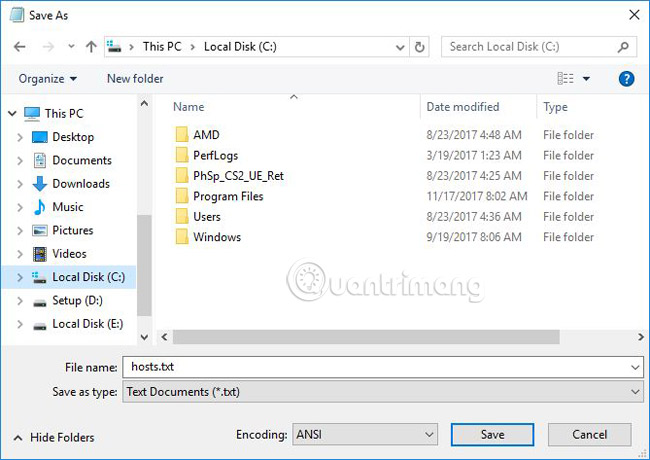The width and height of the screenshot is (650, 460).
Task: Expand the Setup (D:) tree node
Action: [19, 300]
